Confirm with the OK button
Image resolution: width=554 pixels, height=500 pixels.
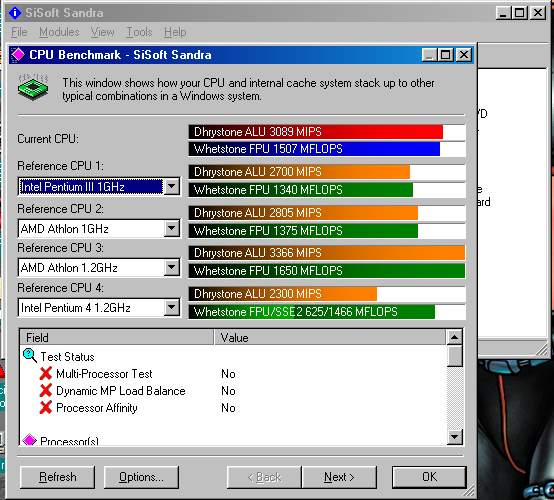click(429, 477)
